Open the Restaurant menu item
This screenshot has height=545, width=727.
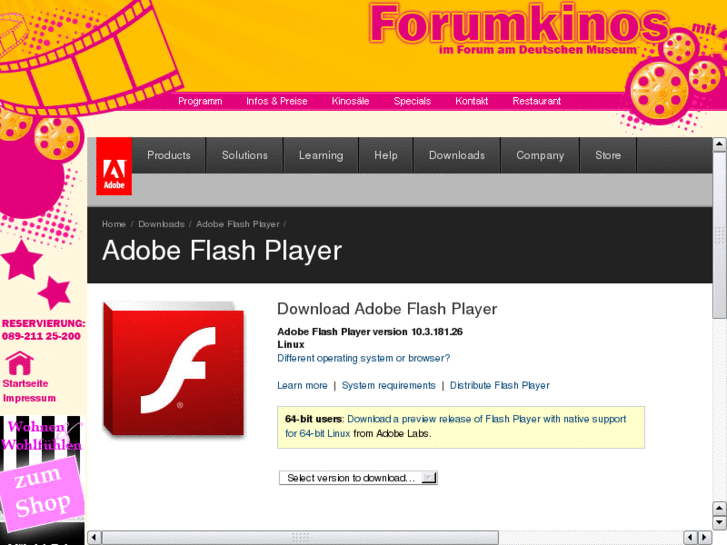click(x=536, y=101)
